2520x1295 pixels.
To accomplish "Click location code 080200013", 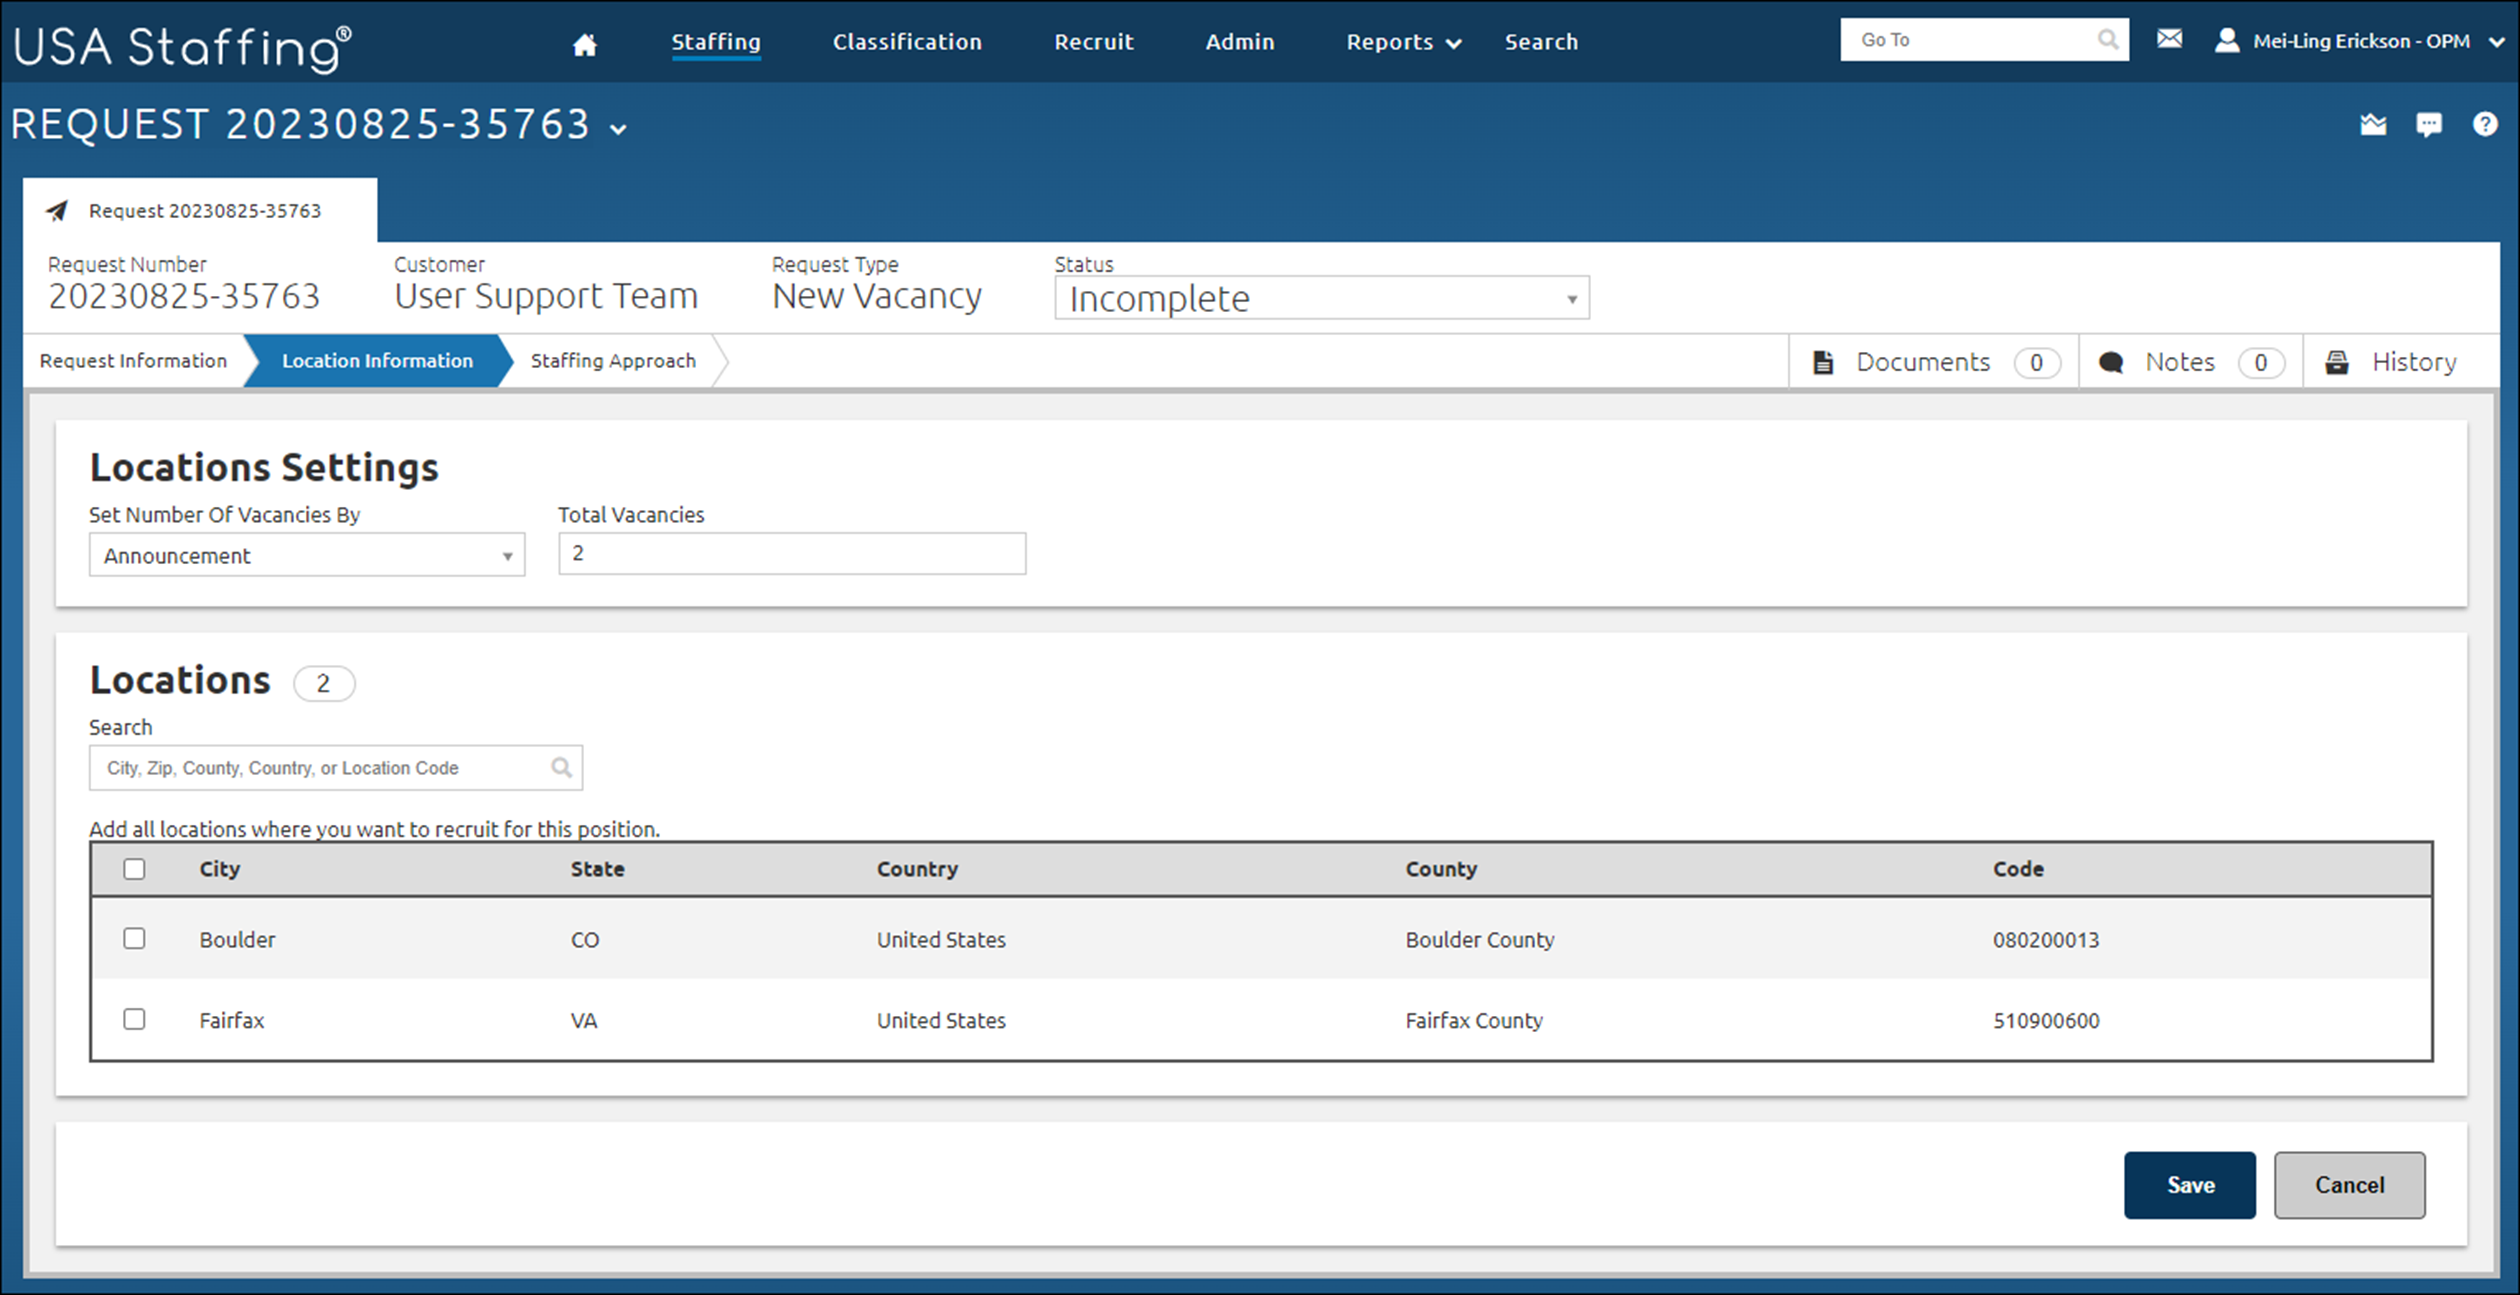I will tap(2046, 940).
